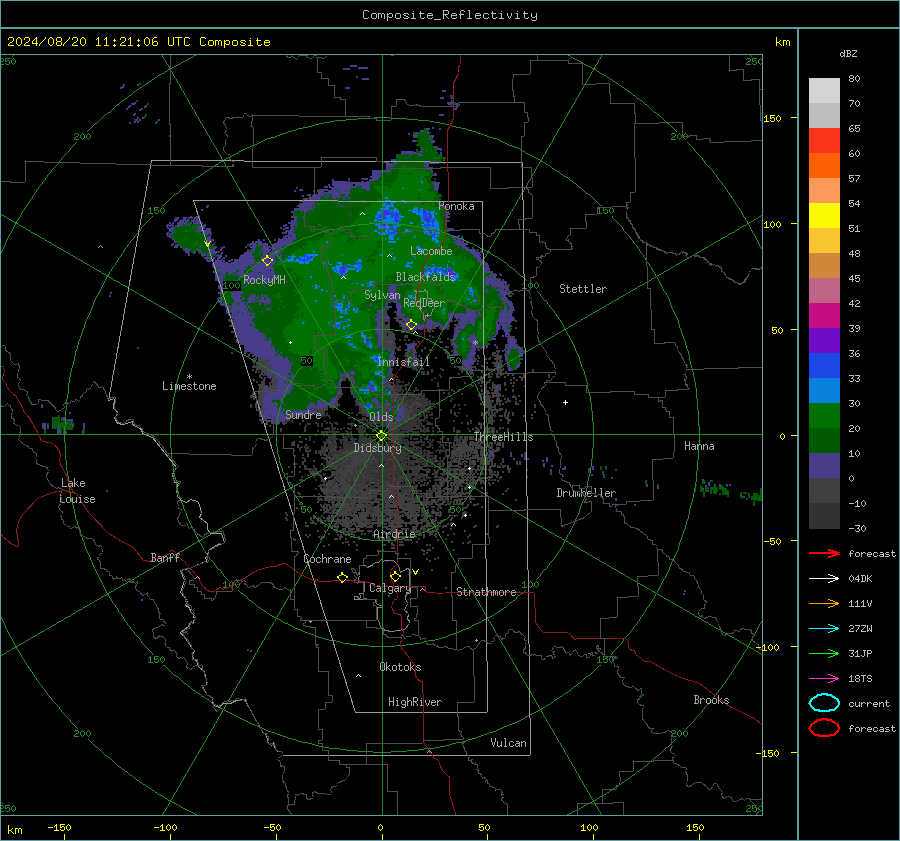
Task: Click the Didsbury label
Action: coord(378,448)
